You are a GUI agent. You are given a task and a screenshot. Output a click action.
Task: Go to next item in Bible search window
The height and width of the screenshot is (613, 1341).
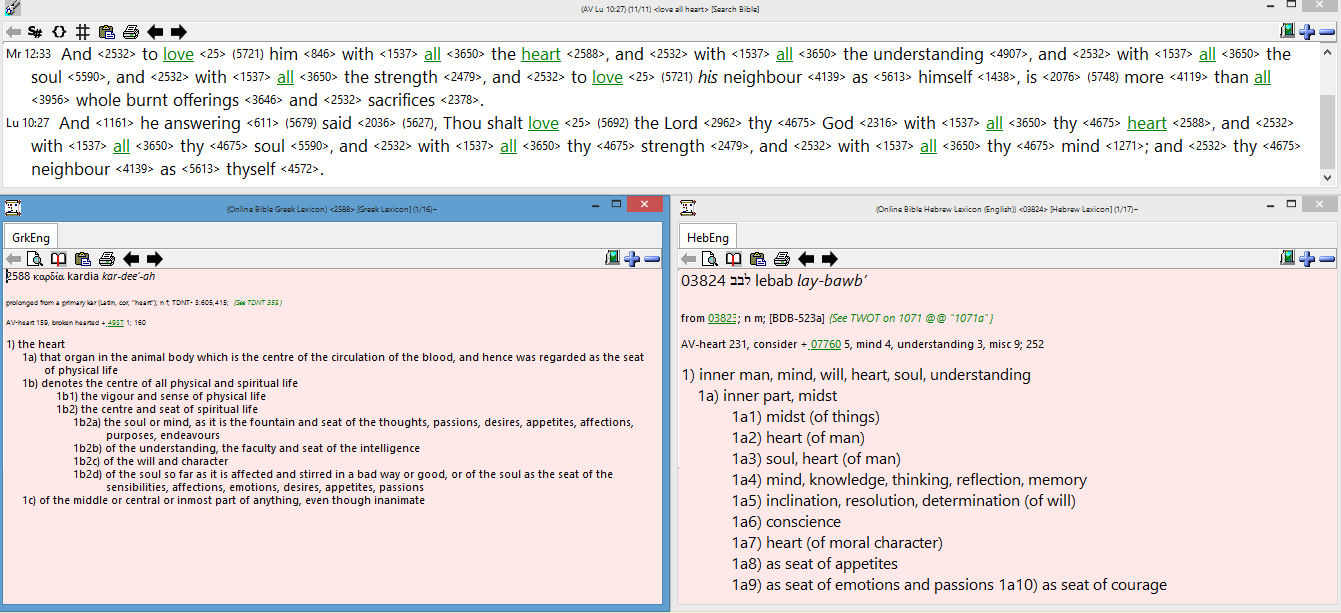point(178,32)
